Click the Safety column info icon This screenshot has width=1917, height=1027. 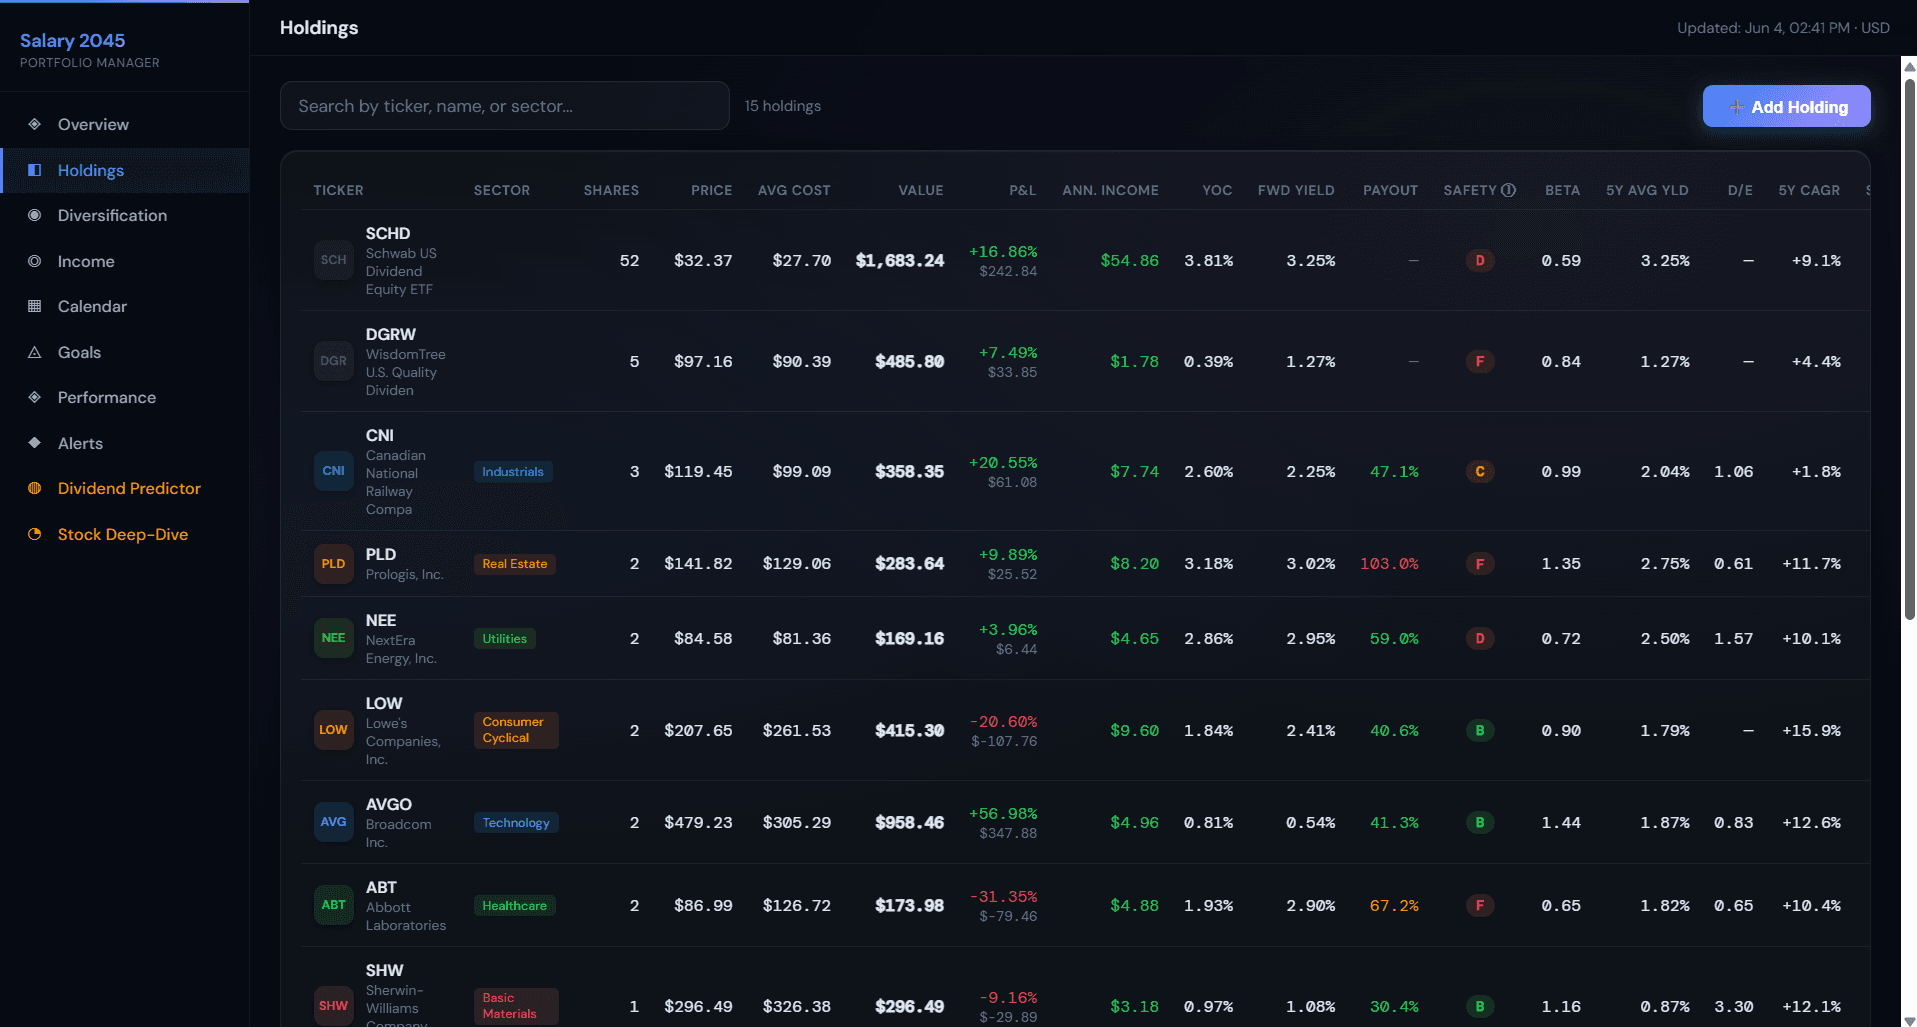(1509, 190)
